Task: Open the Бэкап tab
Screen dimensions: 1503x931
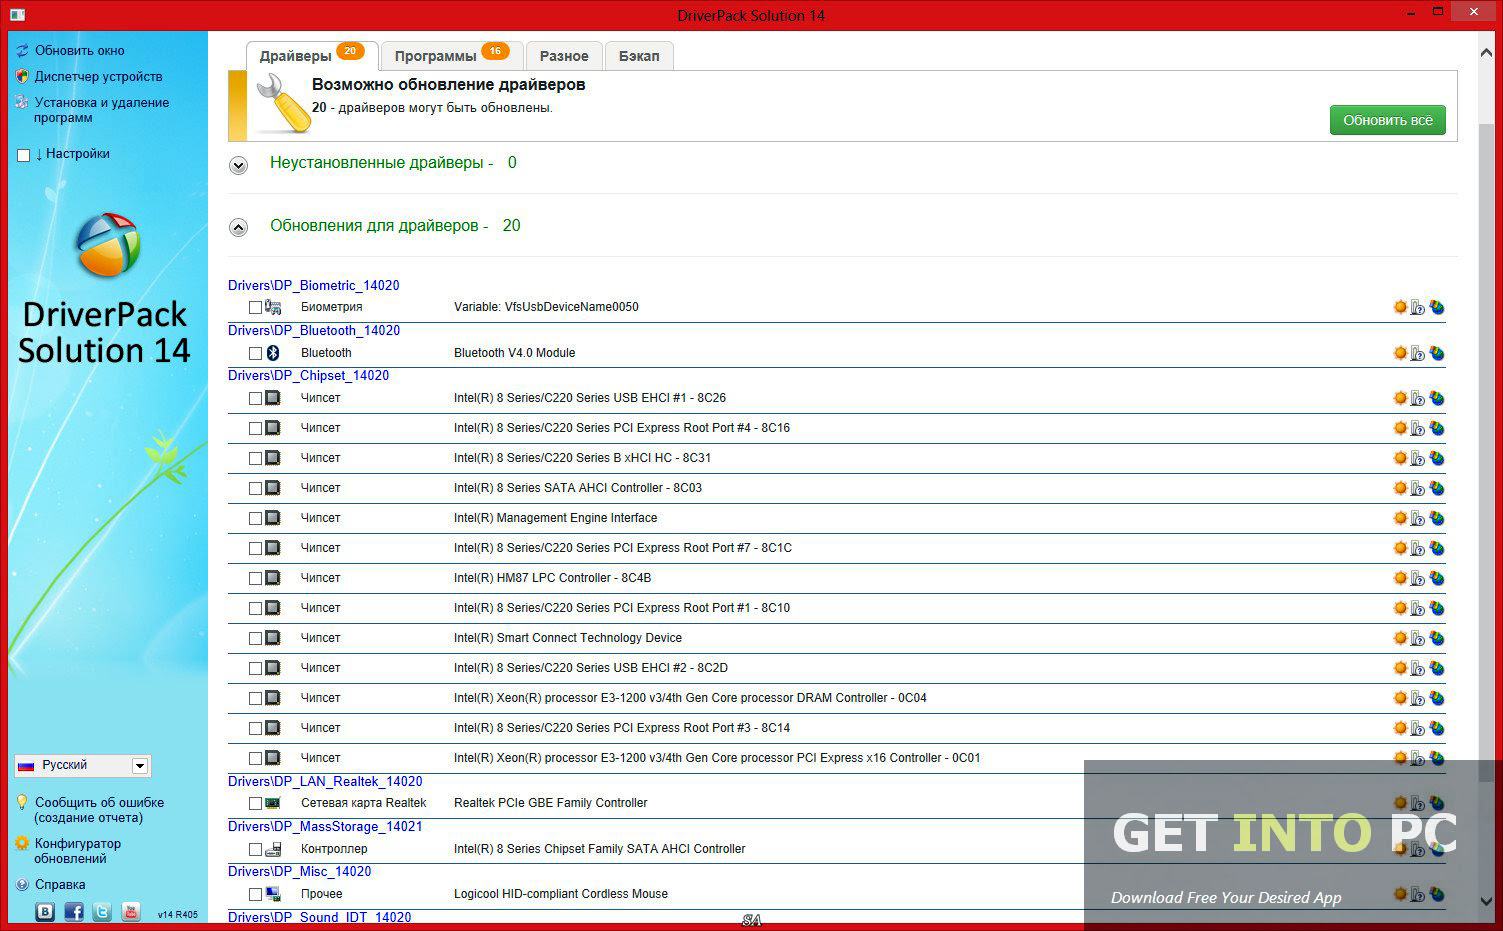Action: click(x=639, y=56)
